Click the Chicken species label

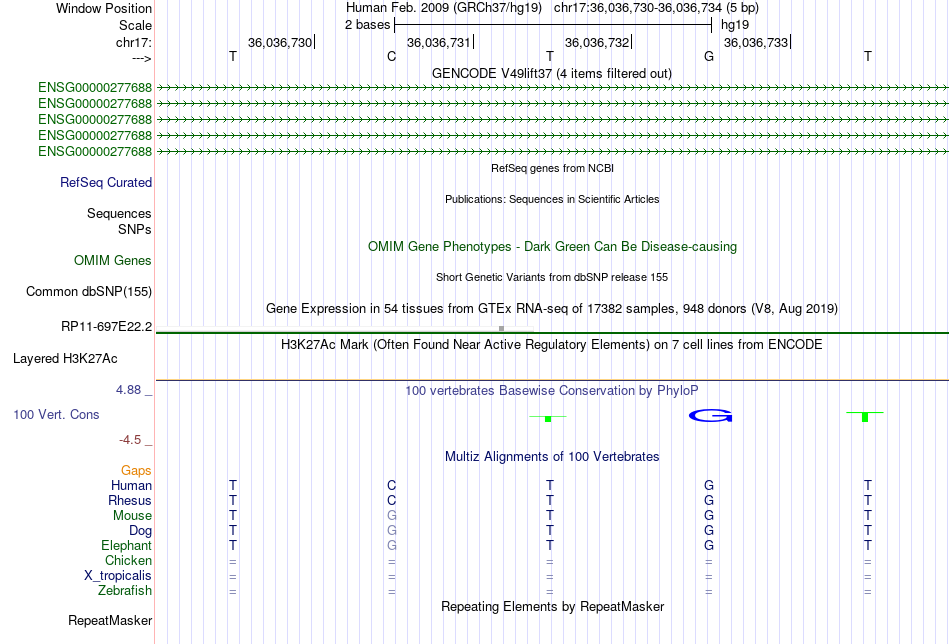[x=128, y=560]
